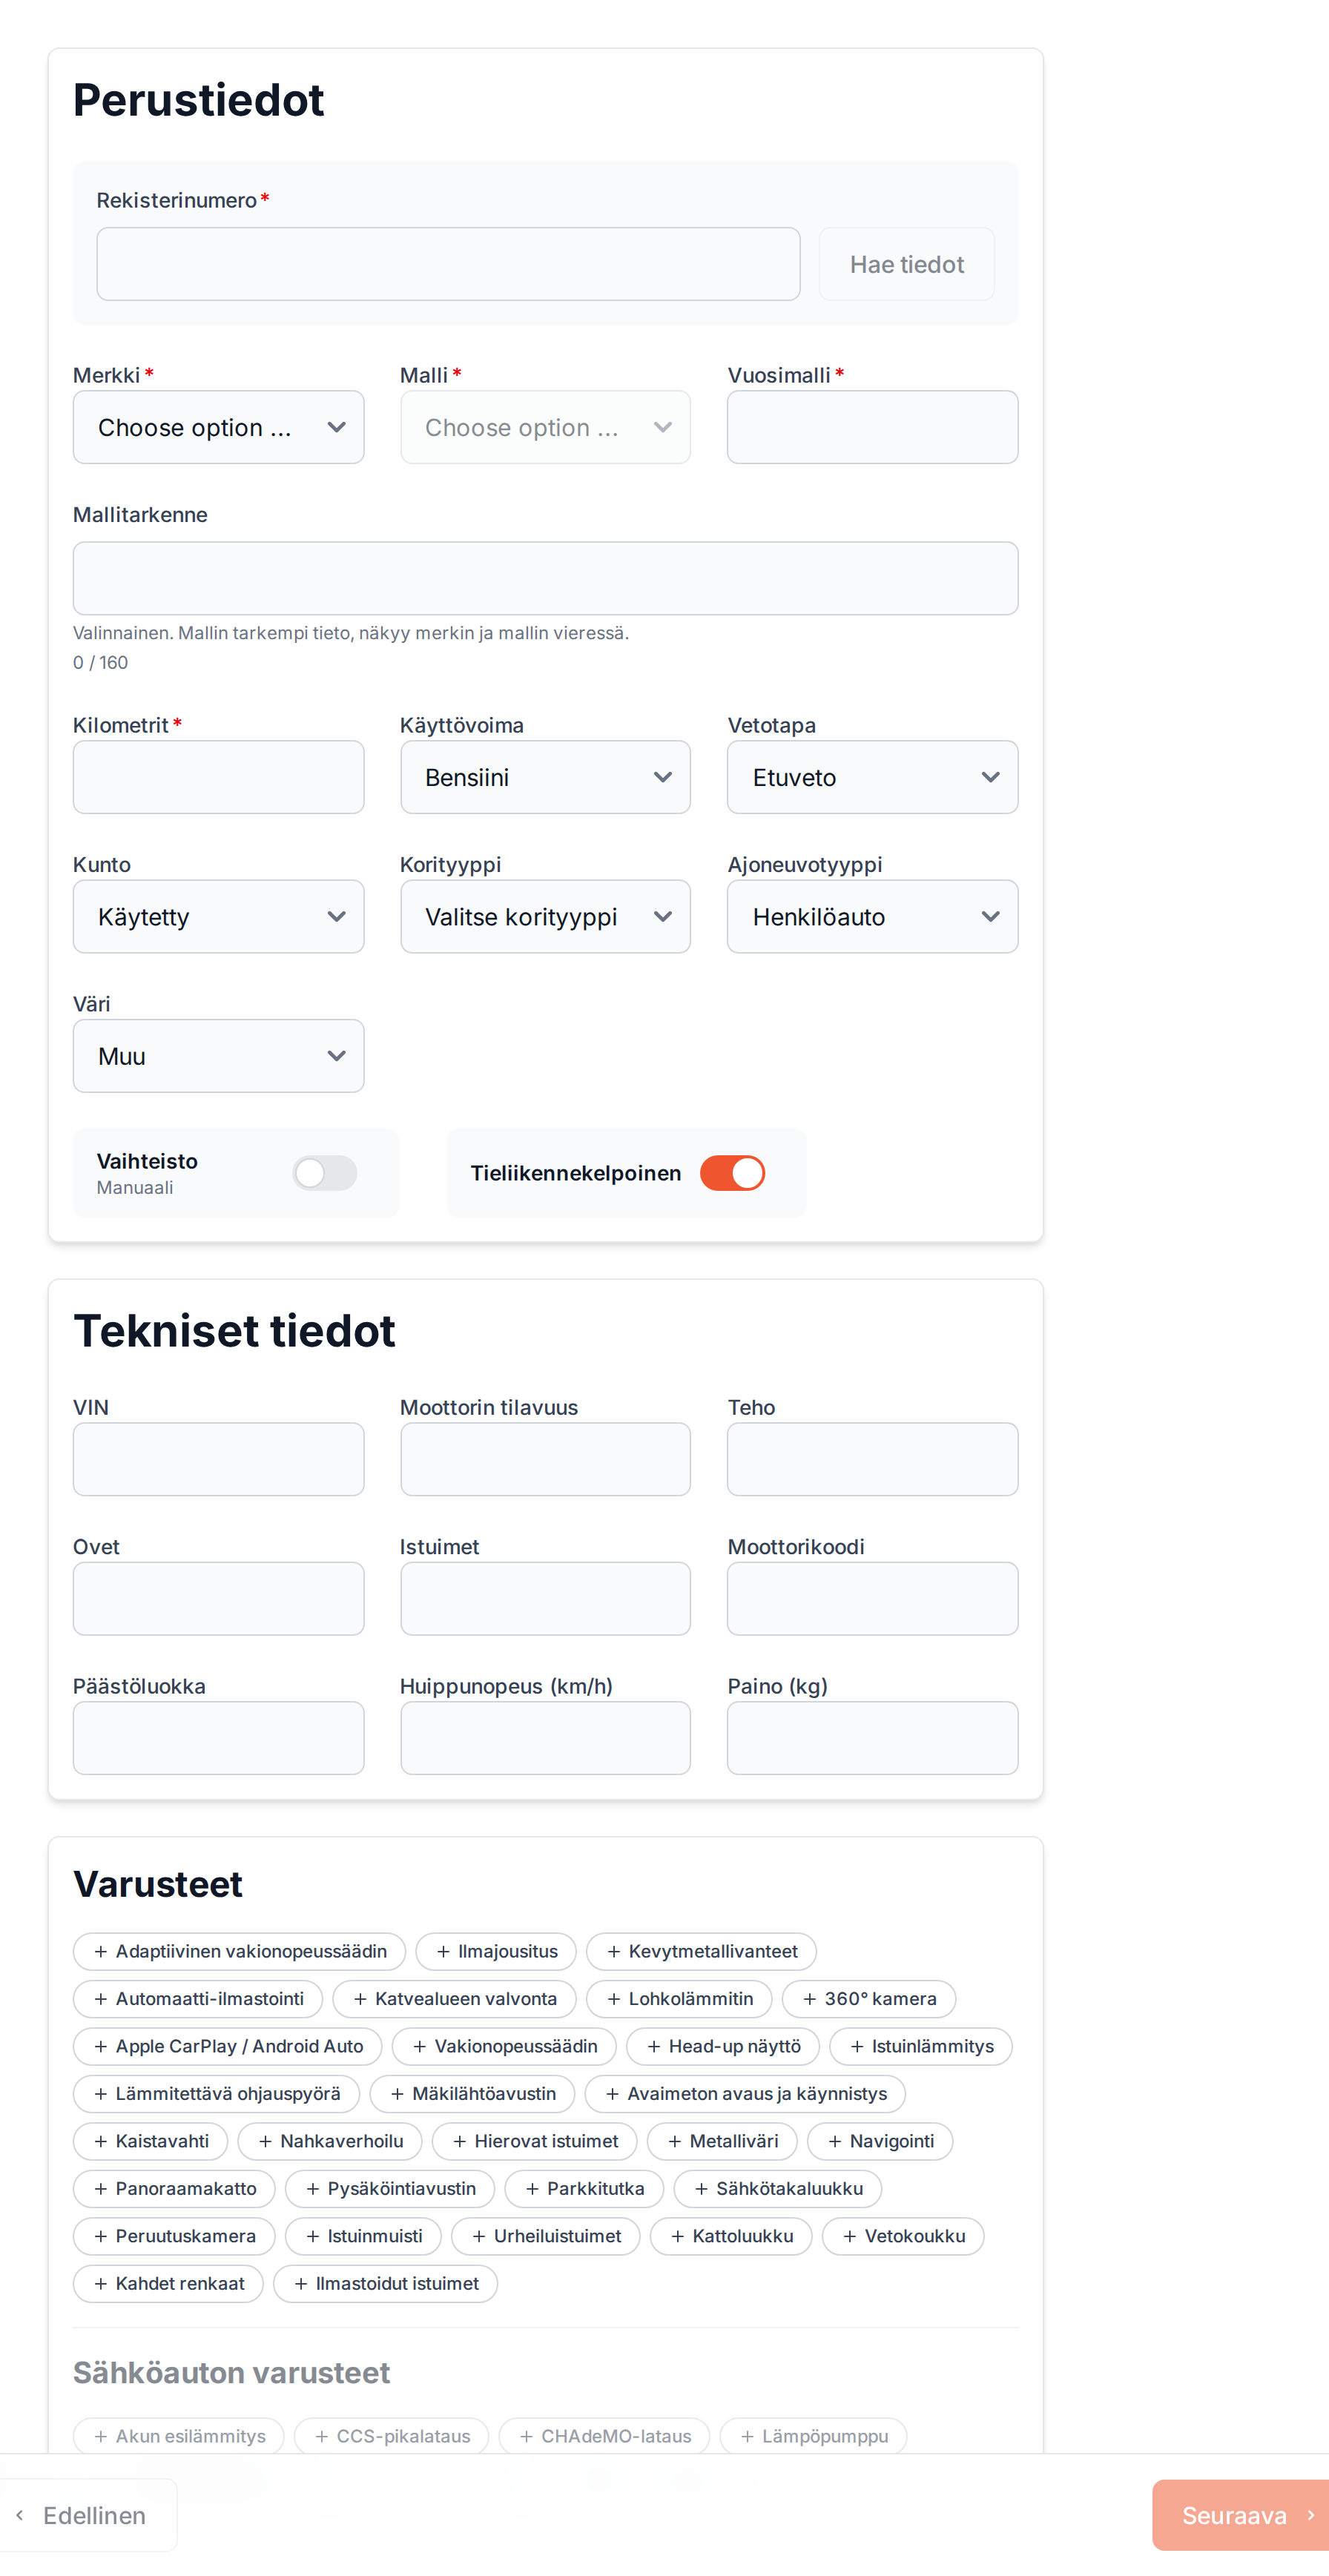
Task: Add Istuinlämmitys equipment option
Action: point(920,2046)
